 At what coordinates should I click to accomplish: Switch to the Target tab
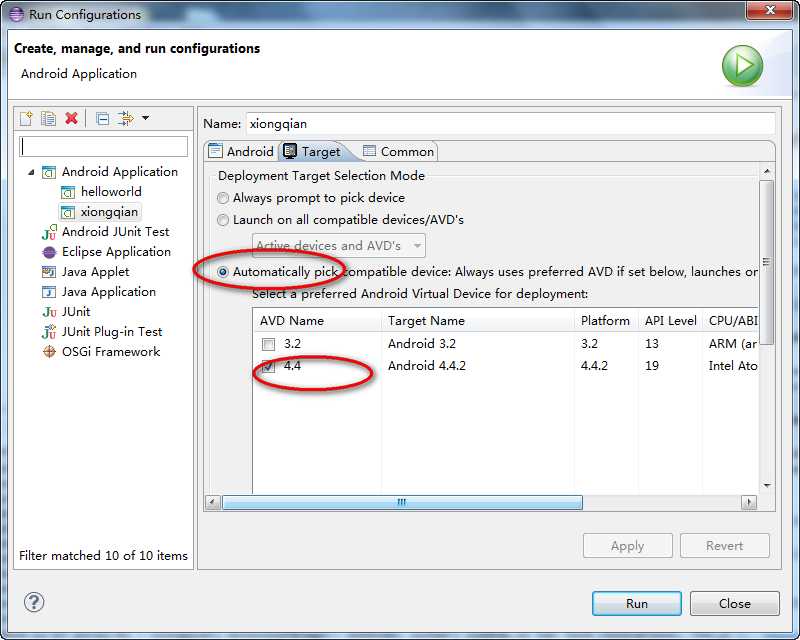click(312, 152)
